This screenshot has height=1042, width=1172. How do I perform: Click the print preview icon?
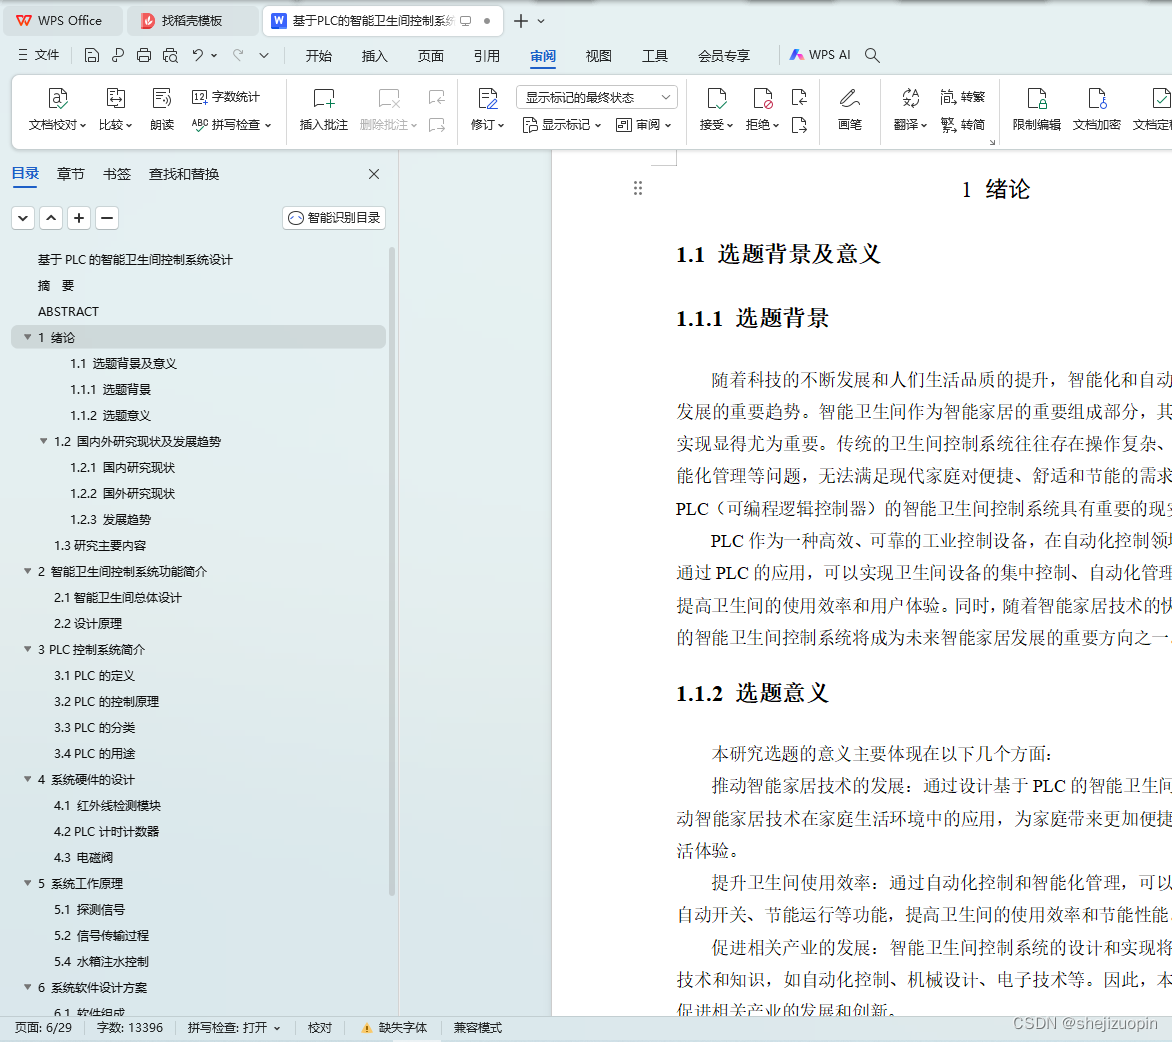point(170,55)
